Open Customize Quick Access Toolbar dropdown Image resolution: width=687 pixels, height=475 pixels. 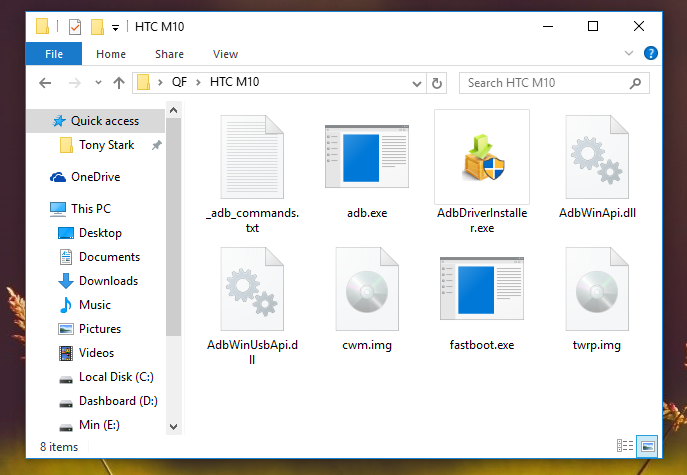pyautogui.click(x=115, y=28)
